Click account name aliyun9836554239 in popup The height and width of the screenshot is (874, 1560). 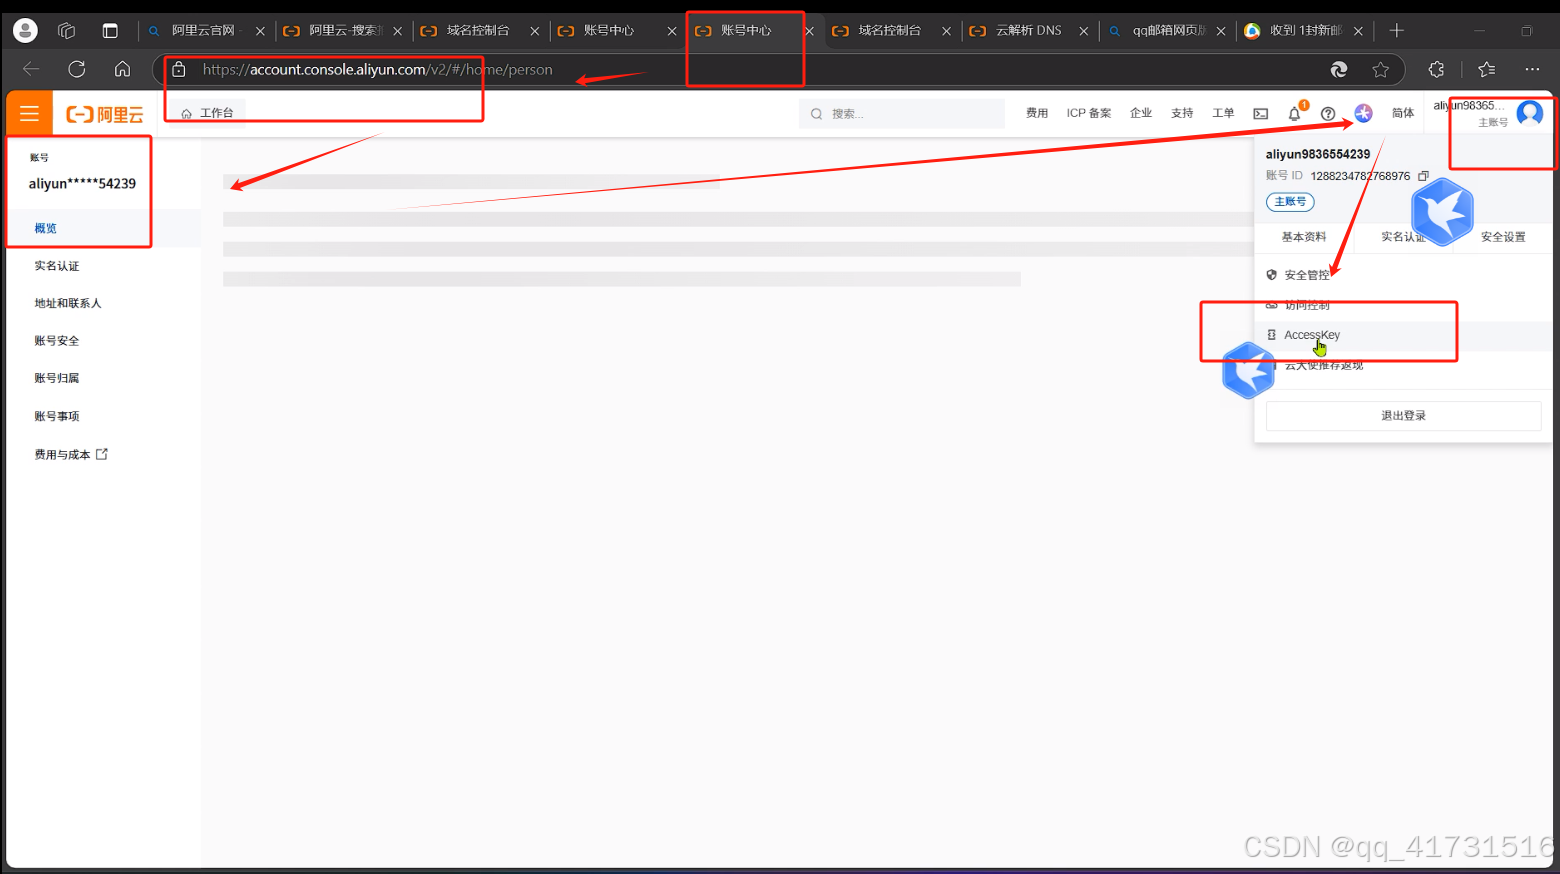[1318, 154]
